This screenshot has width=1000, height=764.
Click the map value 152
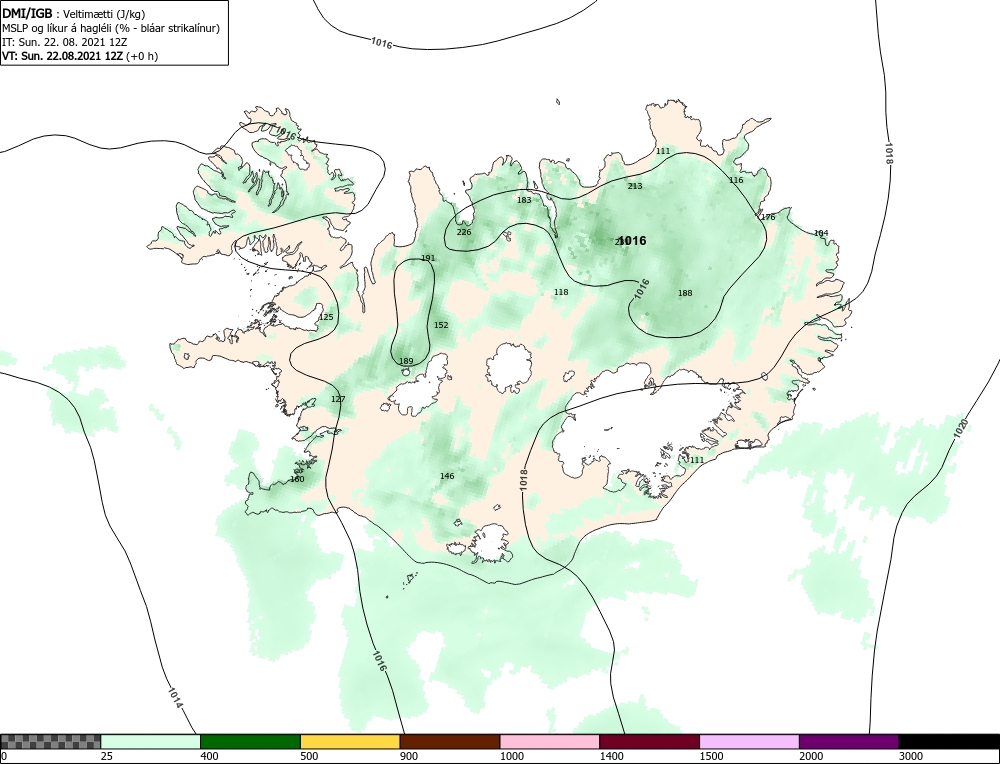coord(441,325)
